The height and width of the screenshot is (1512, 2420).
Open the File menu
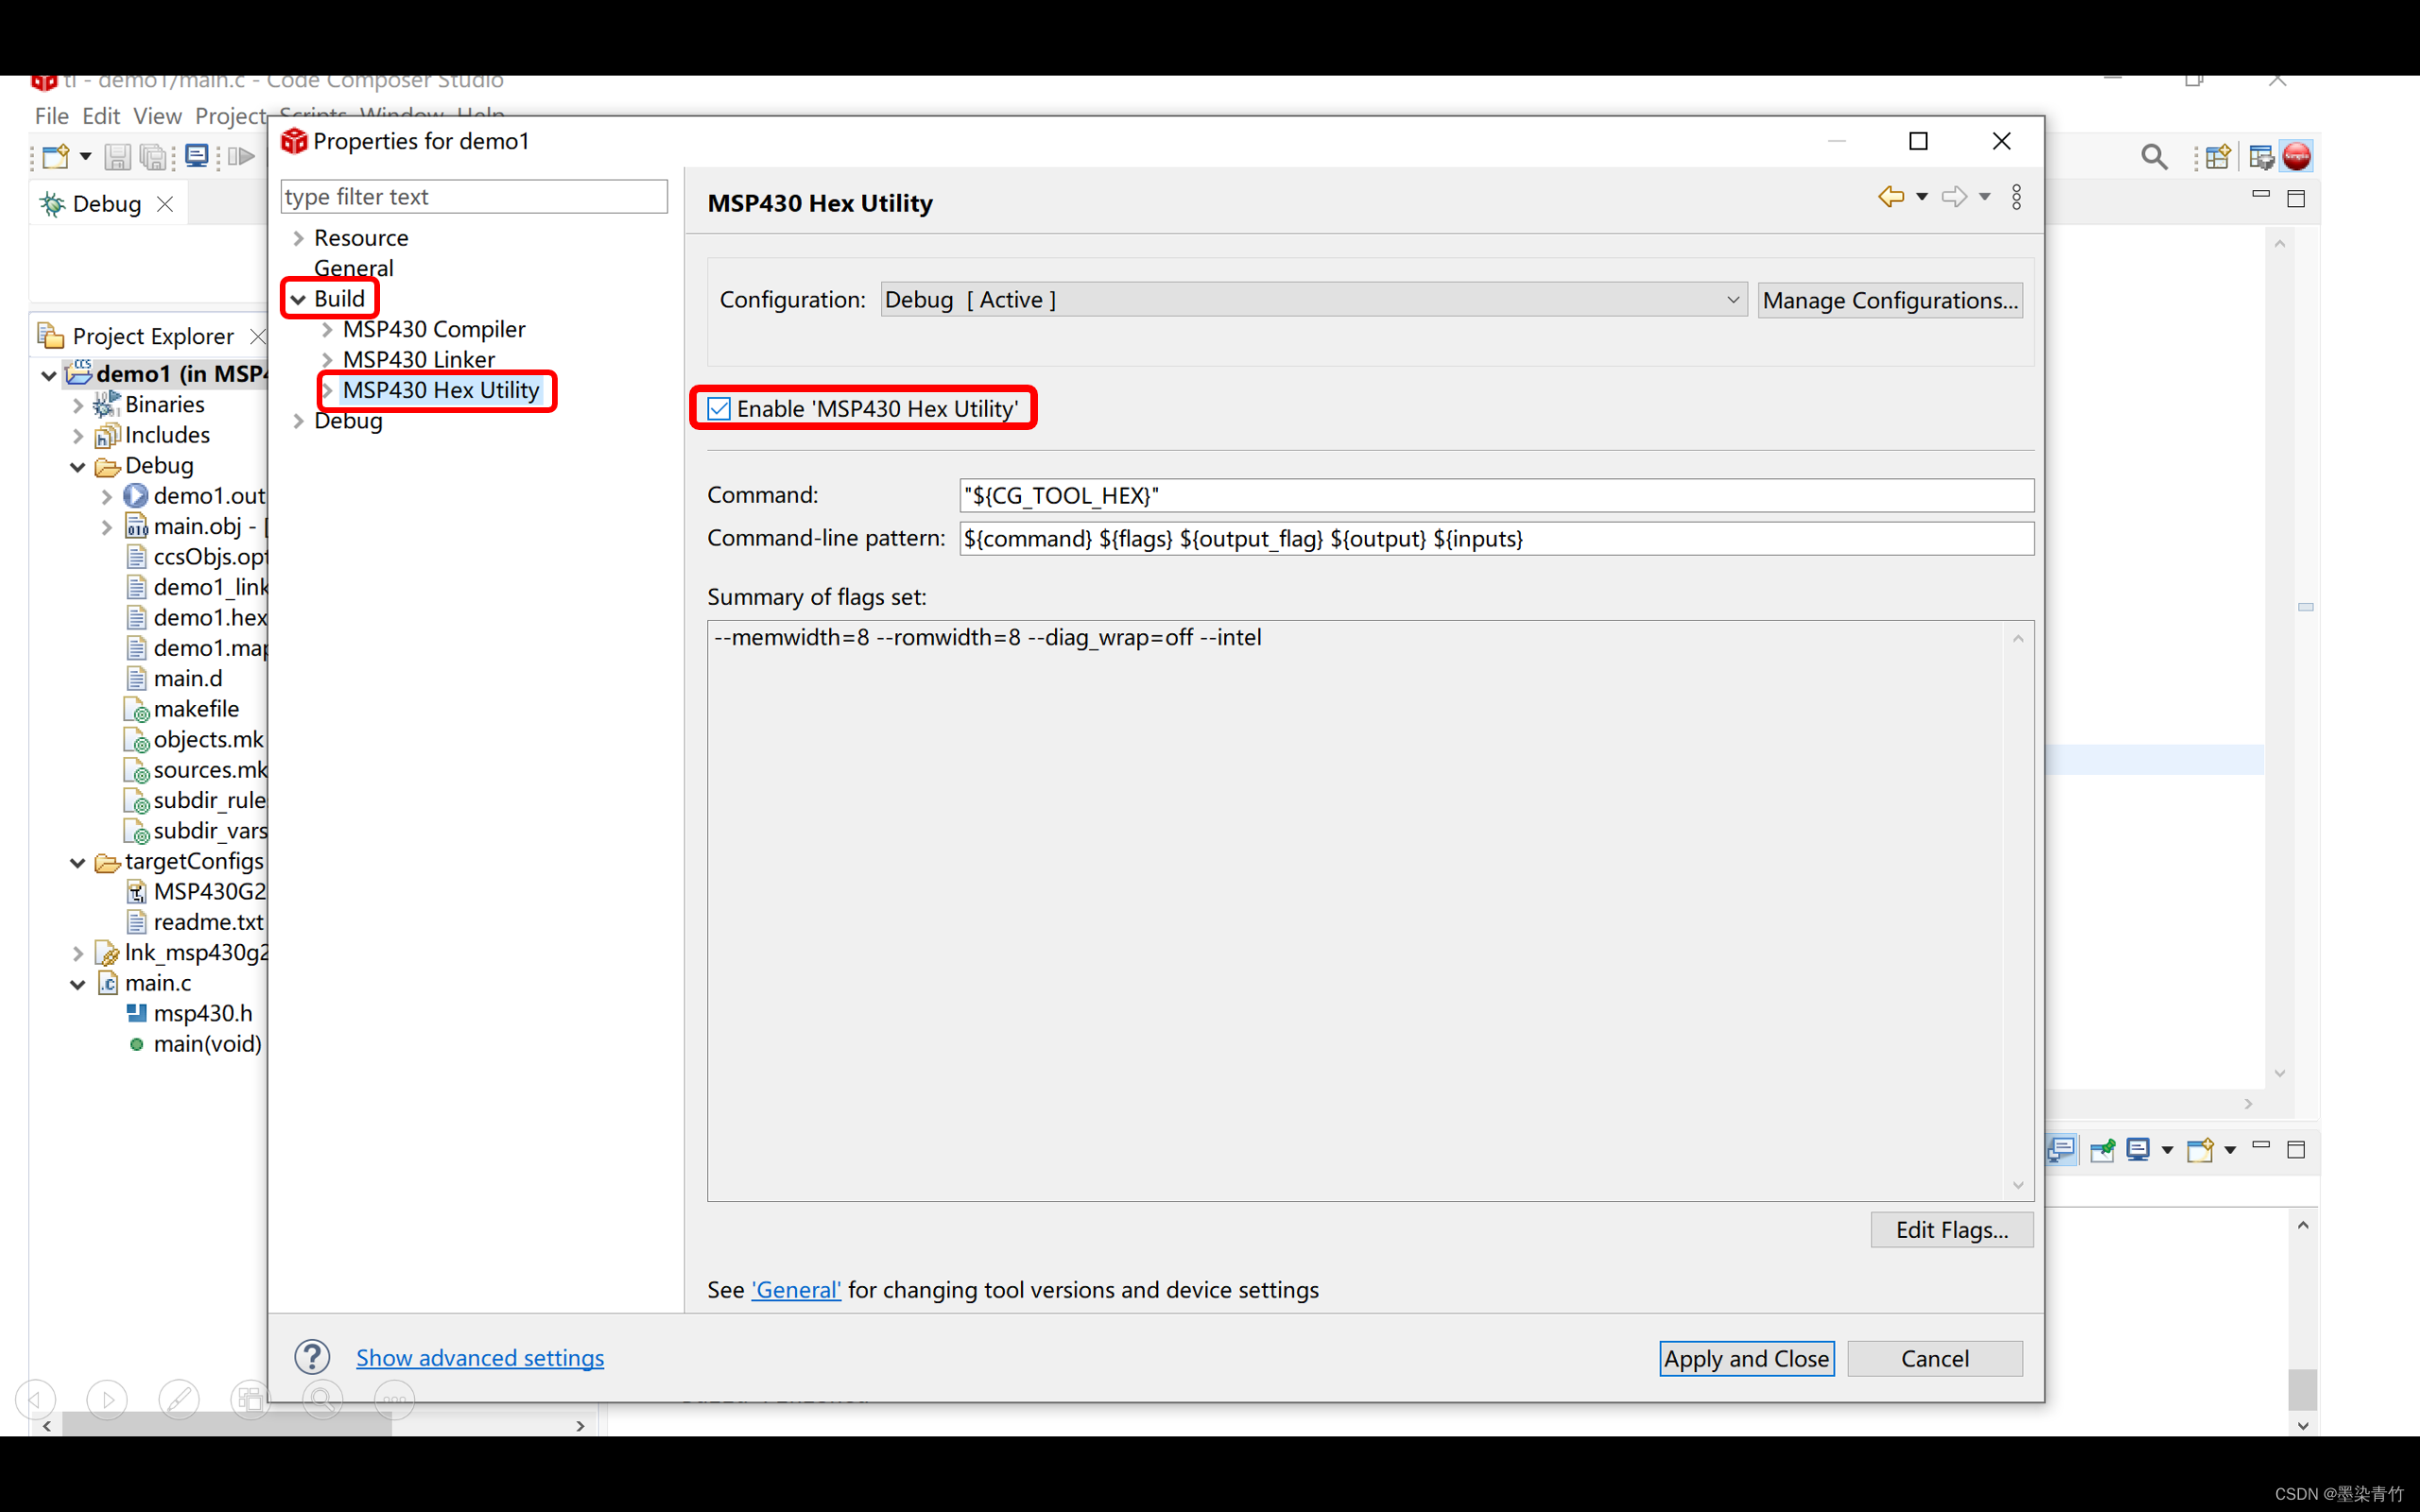tap(51, 116)
